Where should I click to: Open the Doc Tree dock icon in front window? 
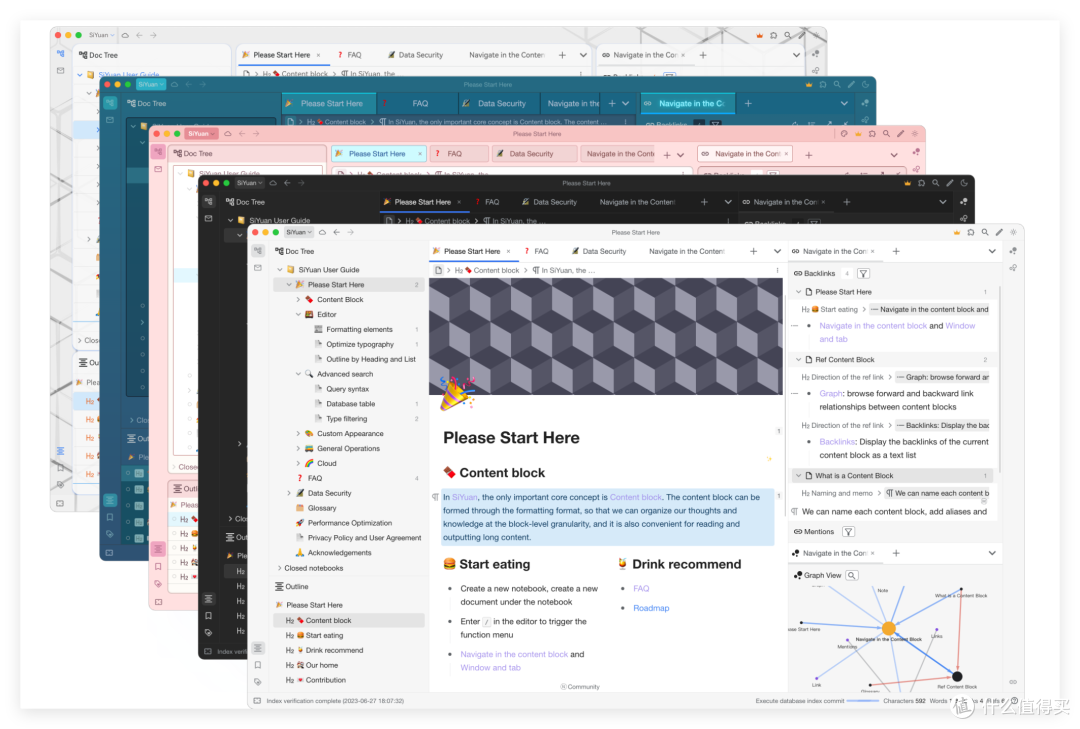(x=258, y=251)
